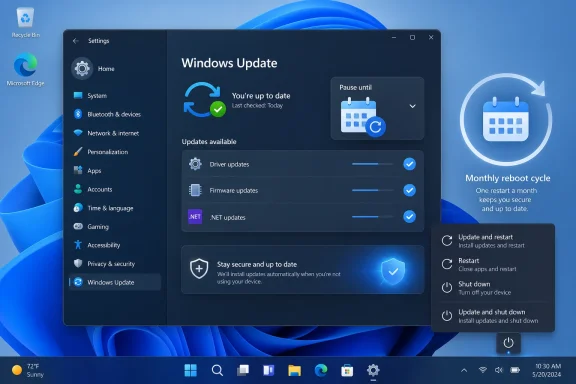Click the Driver updates progress bar

click(x=372, y=164)
